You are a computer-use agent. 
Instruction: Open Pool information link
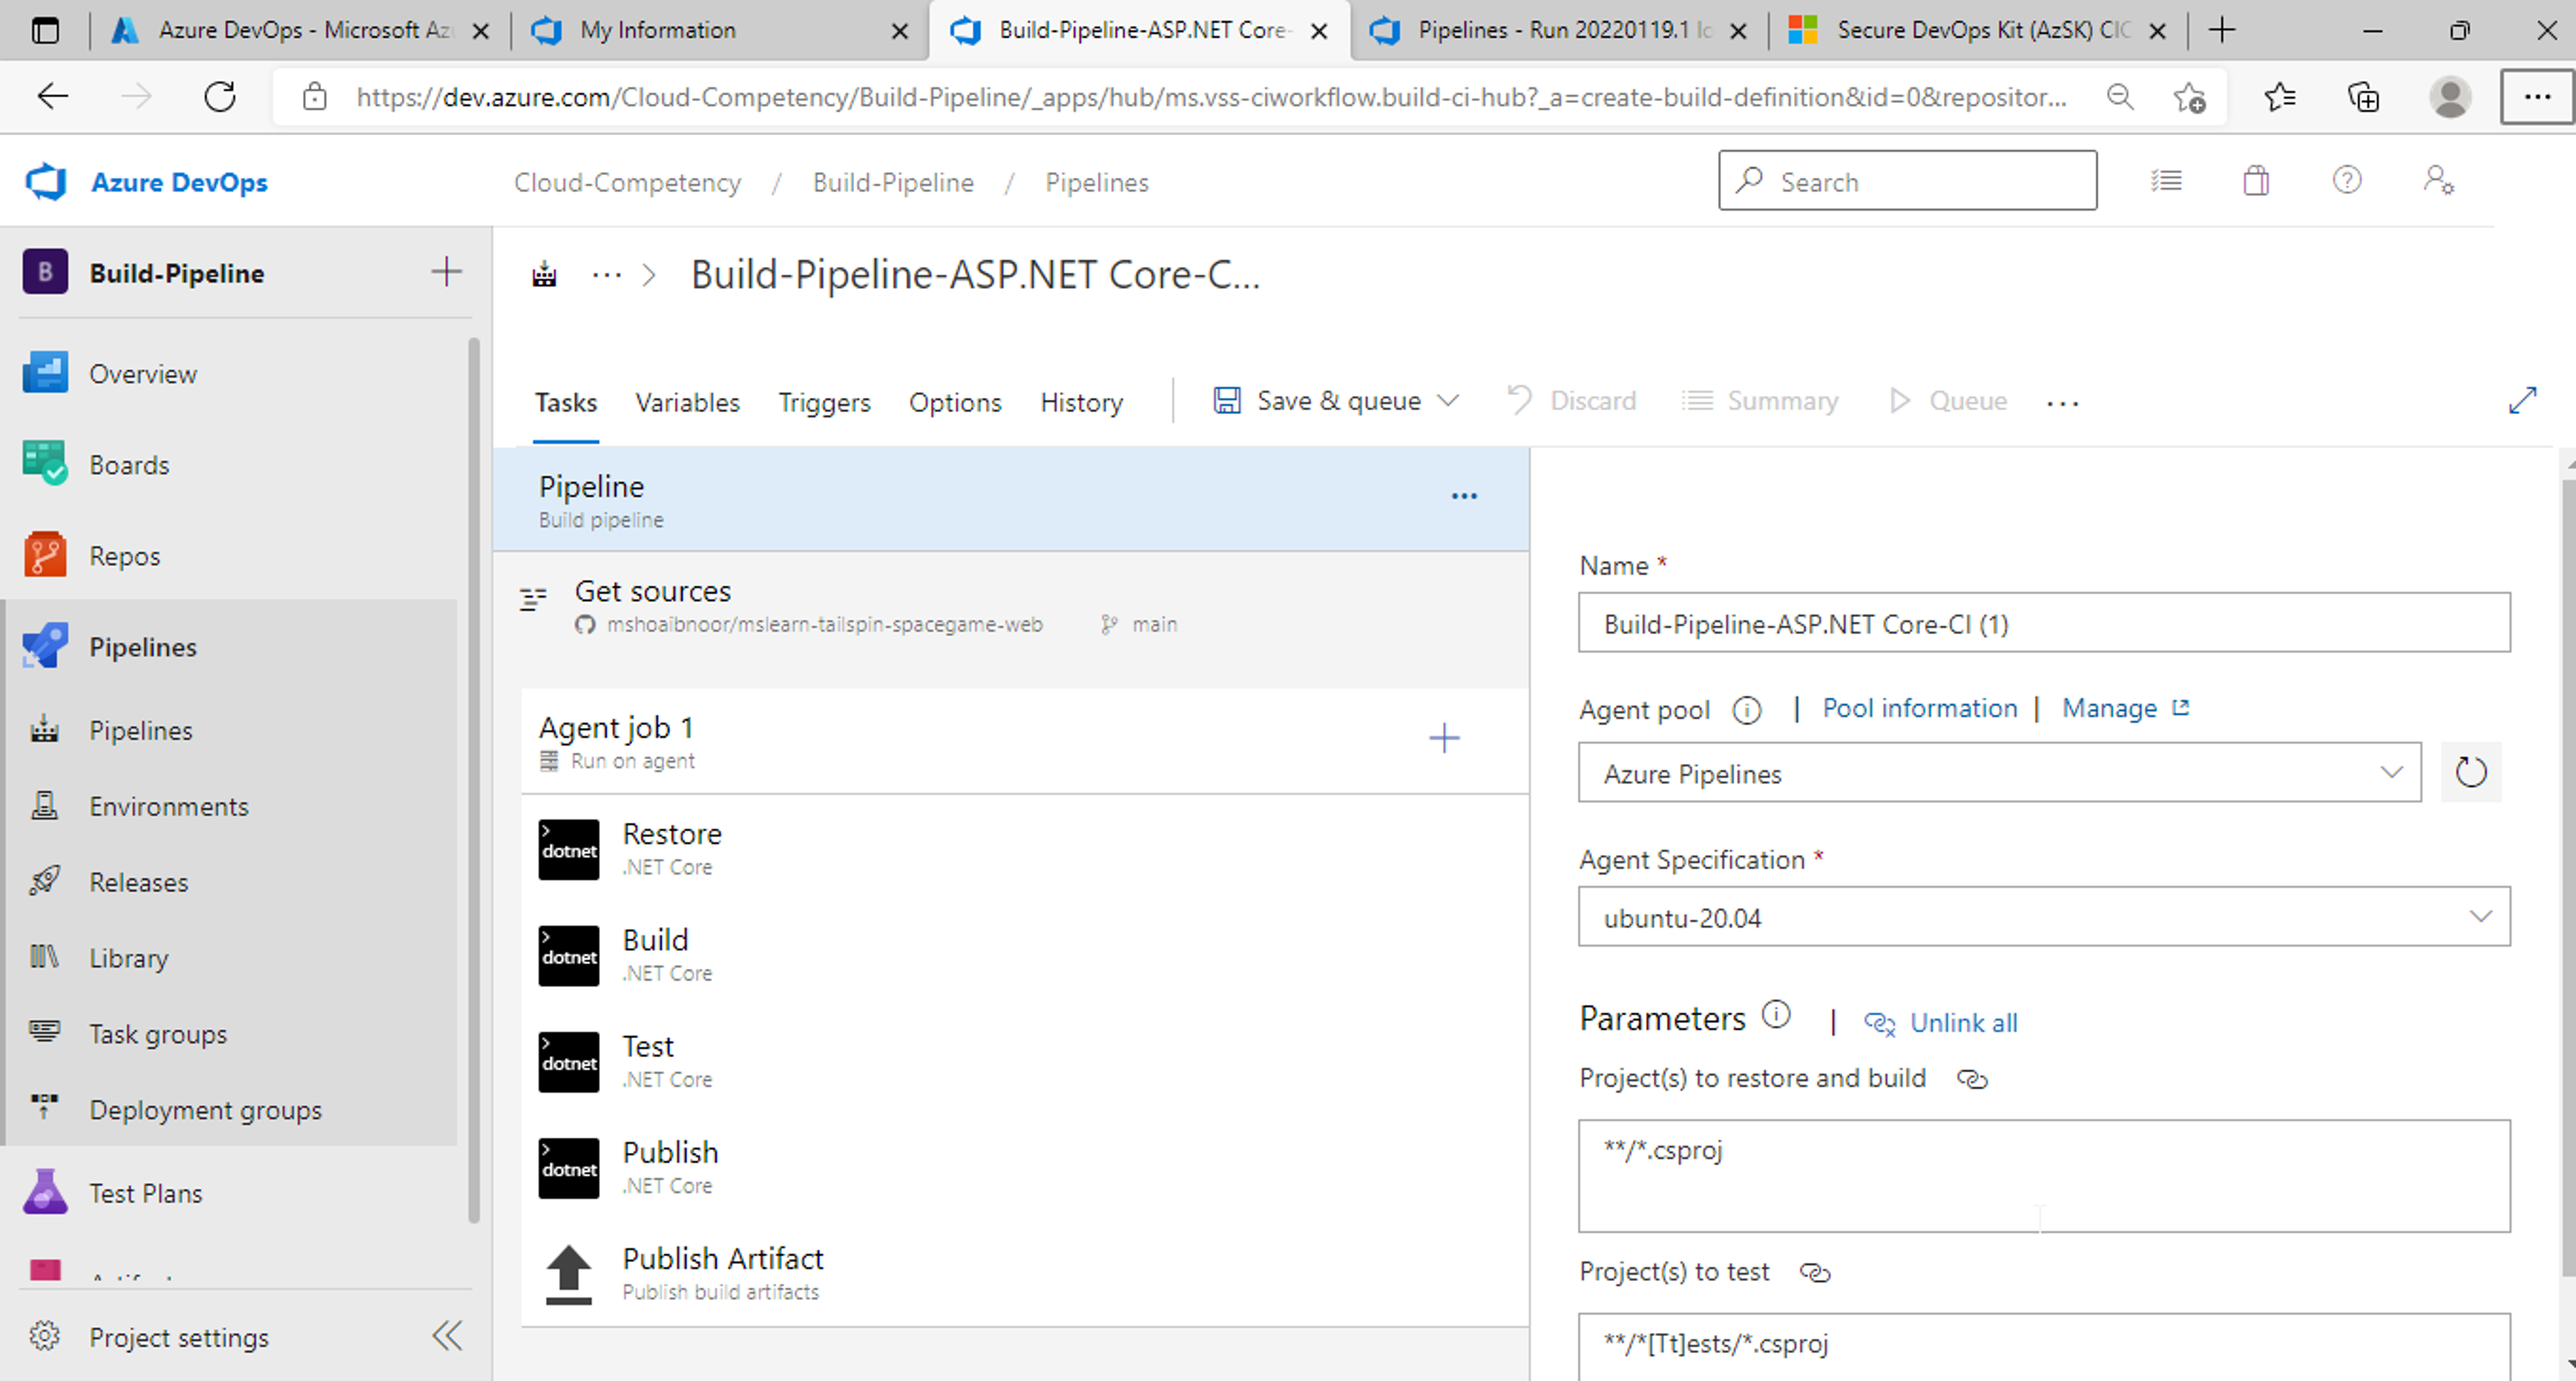tap(1919, 708)
